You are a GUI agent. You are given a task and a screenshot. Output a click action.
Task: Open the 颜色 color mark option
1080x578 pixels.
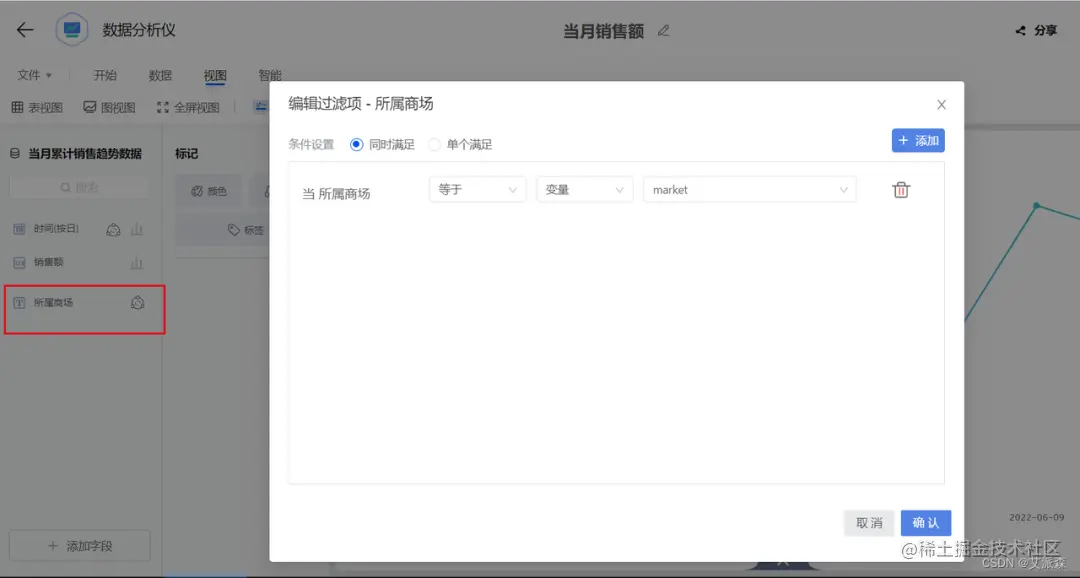[208, 190]
